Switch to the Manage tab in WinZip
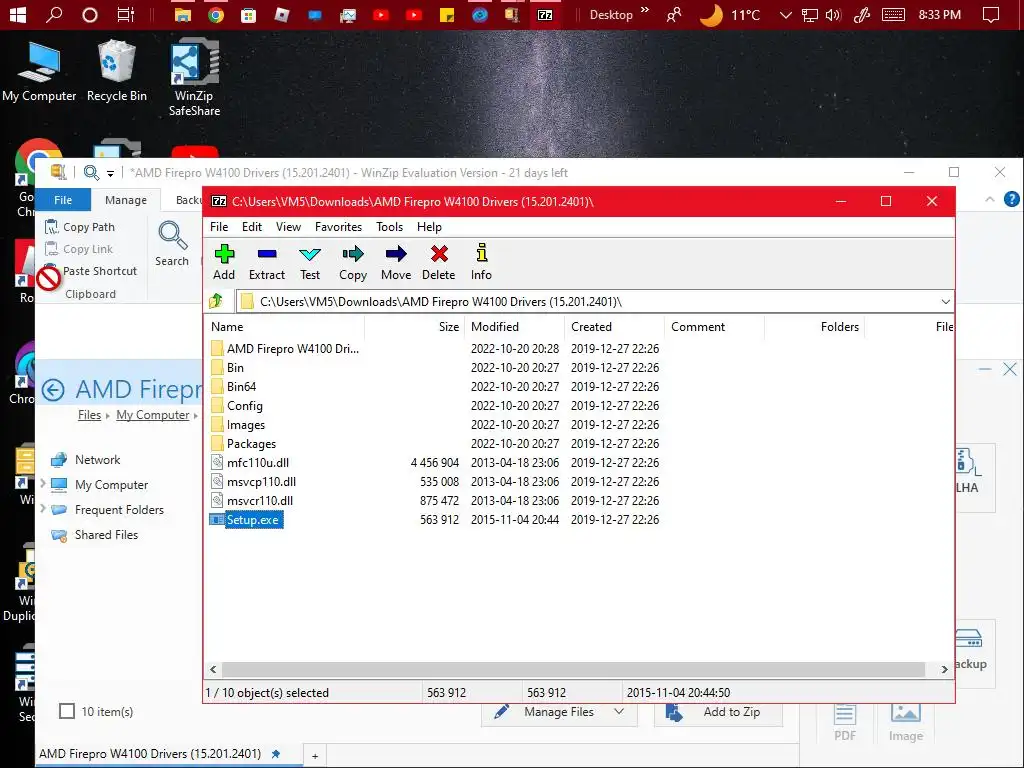 126,200
